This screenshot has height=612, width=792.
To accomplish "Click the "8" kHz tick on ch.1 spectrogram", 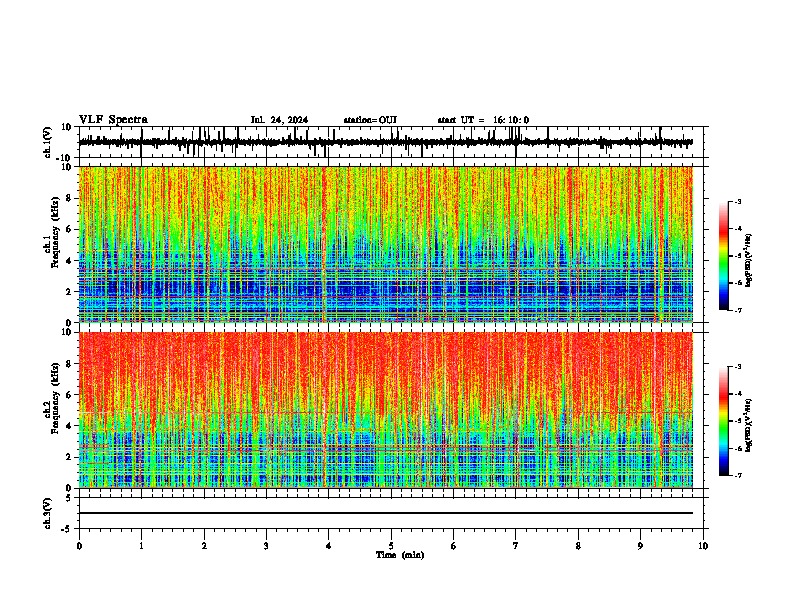I will 69,198.
